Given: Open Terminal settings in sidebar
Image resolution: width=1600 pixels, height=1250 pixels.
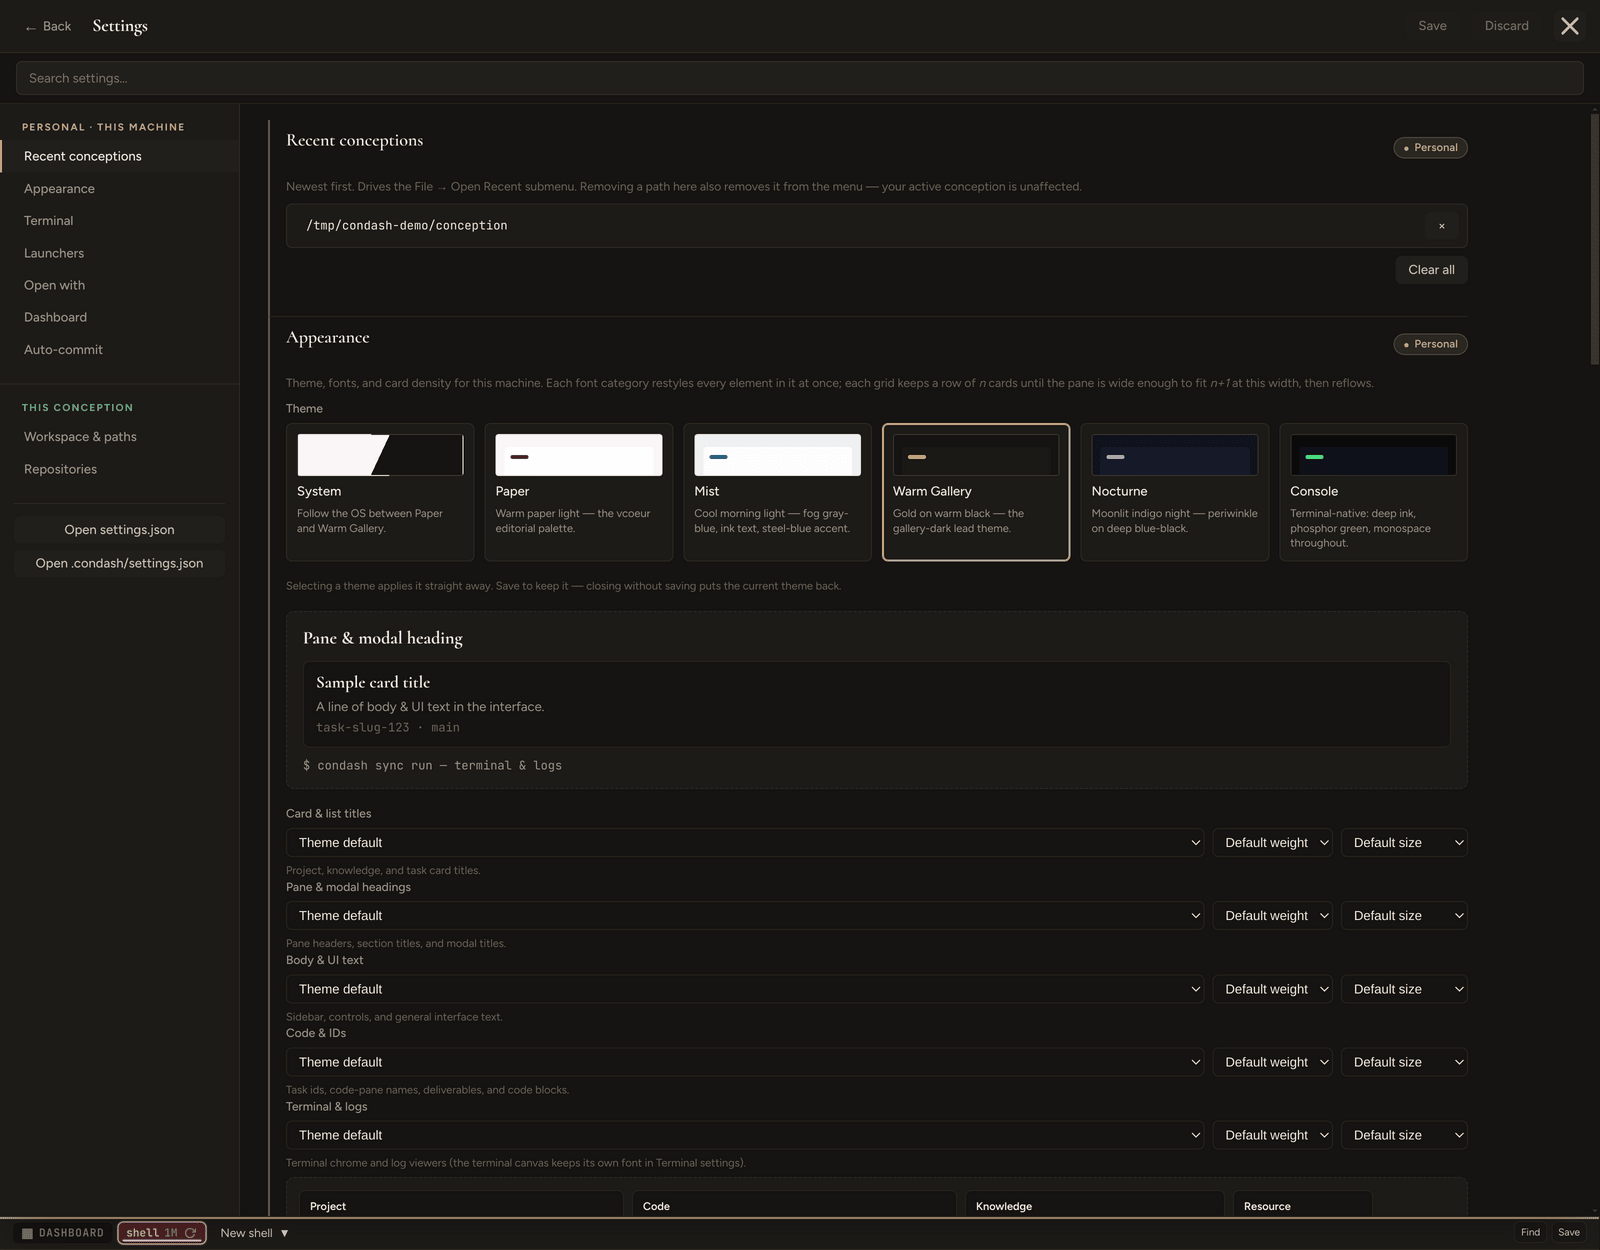Looking at the screenshot, I should [x=119, y=221].
